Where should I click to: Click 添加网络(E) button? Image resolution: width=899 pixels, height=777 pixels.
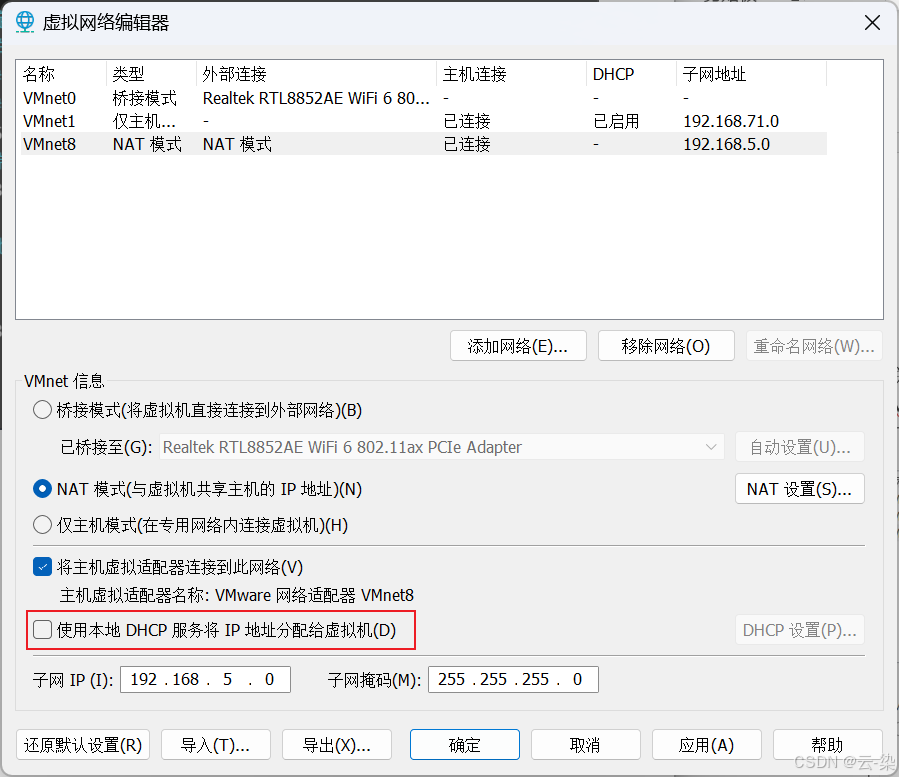click(x=518, y=346)
